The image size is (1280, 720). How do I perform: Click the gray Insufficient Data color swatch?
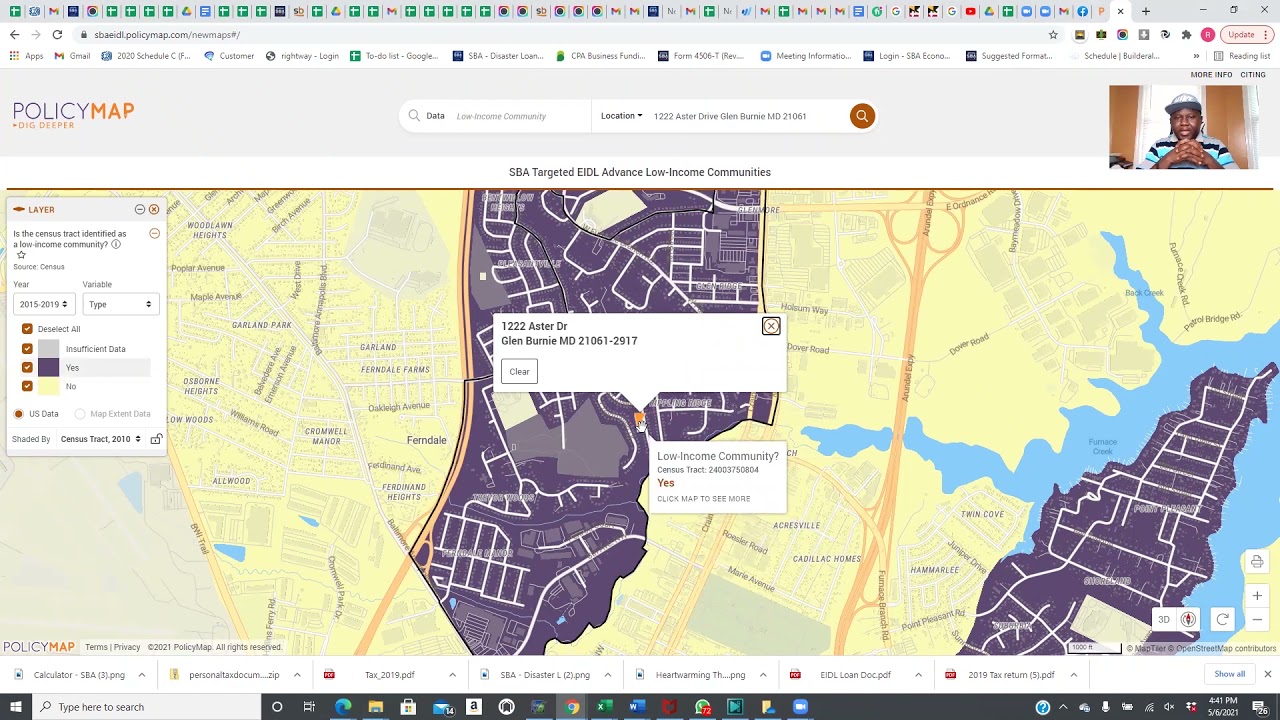pyautogui.click(x=48, y=349)
